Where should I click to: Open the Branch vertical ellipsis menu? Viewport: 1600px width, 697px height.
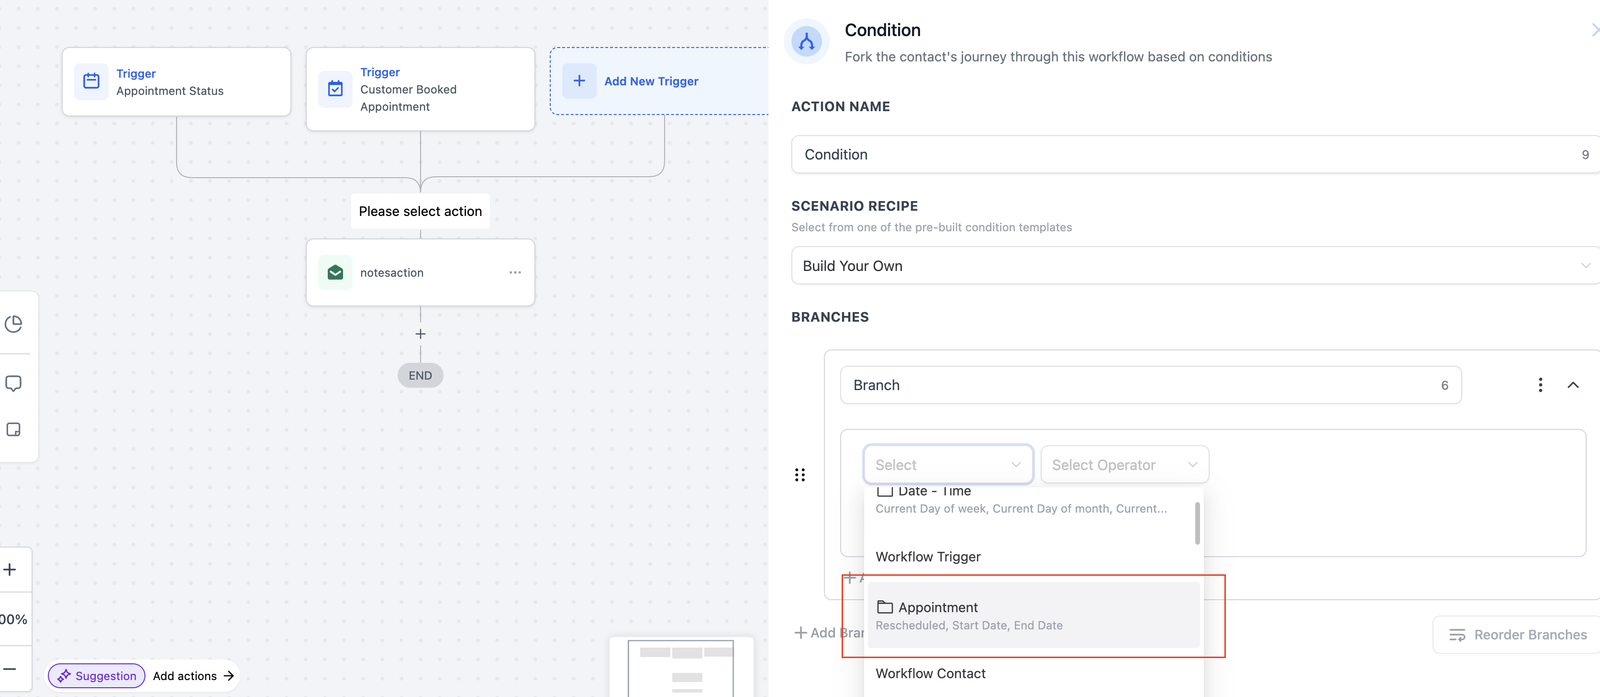[1540, 385]
